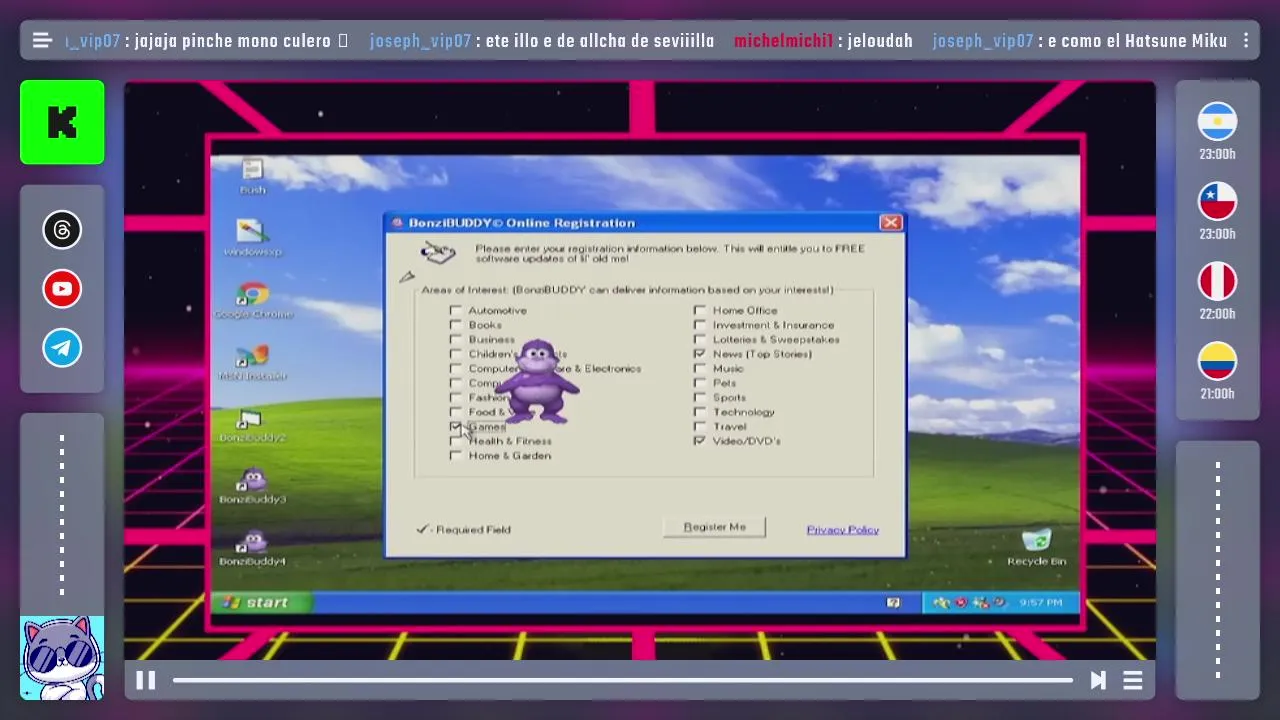
Task: Click the green Kick logo
Action: [62, 122]
